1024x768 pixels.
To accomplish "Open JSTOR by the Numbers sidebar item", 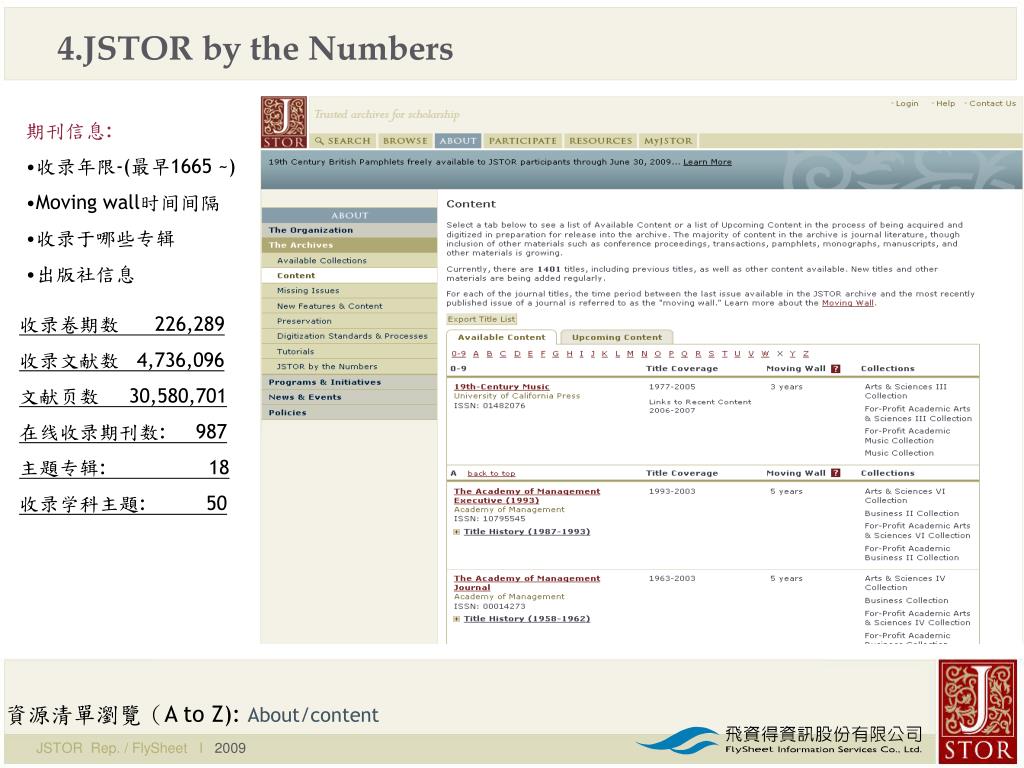I will coord(349,367).
